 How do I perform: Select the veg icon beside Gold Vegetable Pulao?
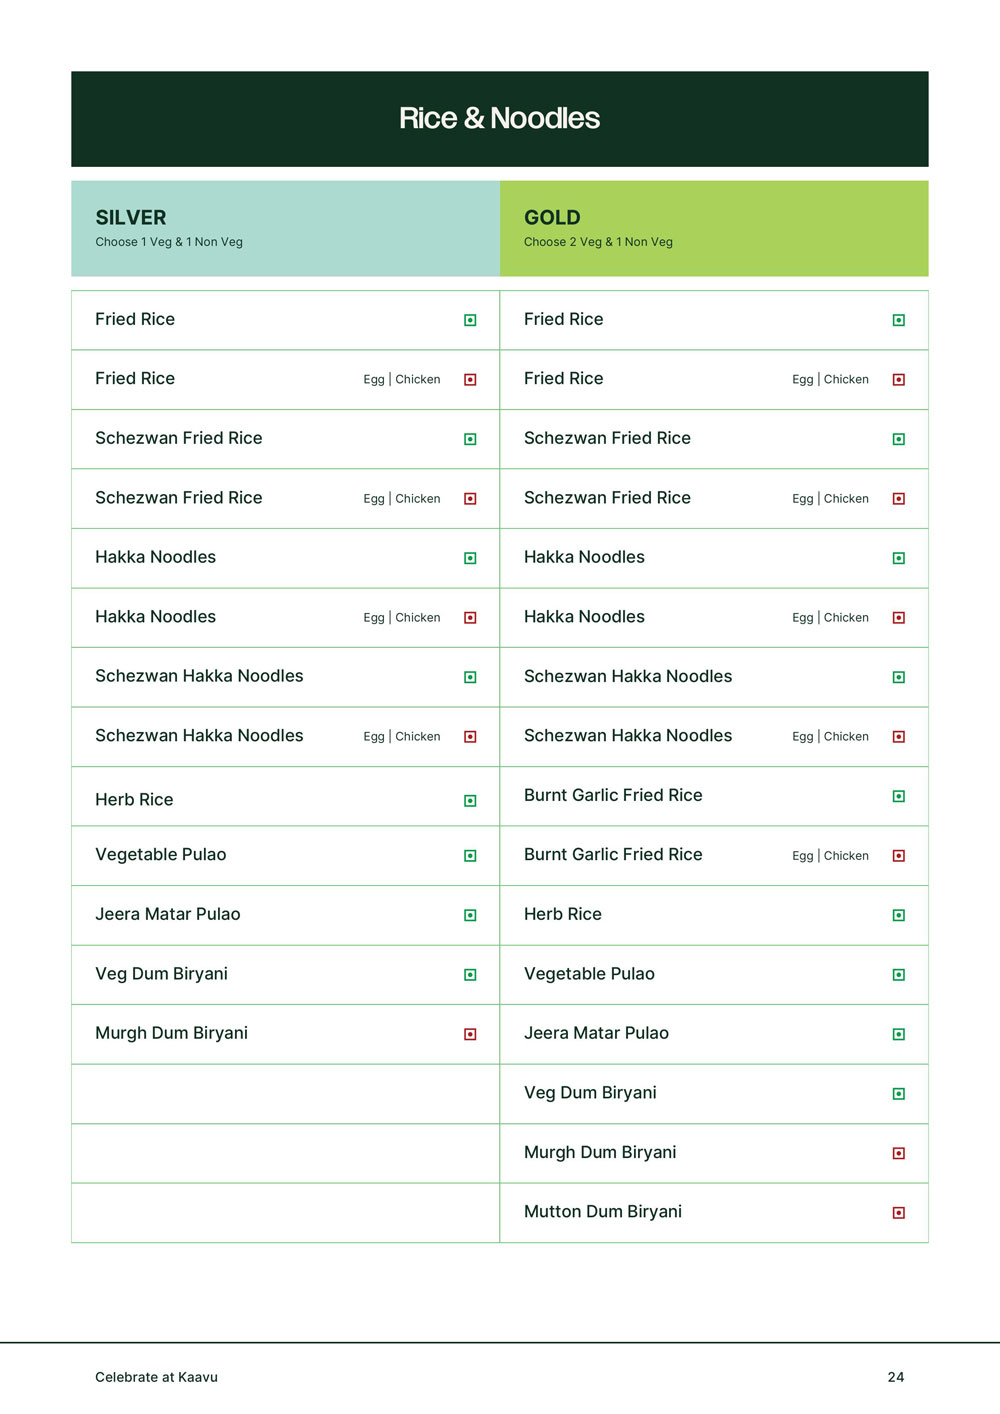pyautogui.click(x=898, y=975)
